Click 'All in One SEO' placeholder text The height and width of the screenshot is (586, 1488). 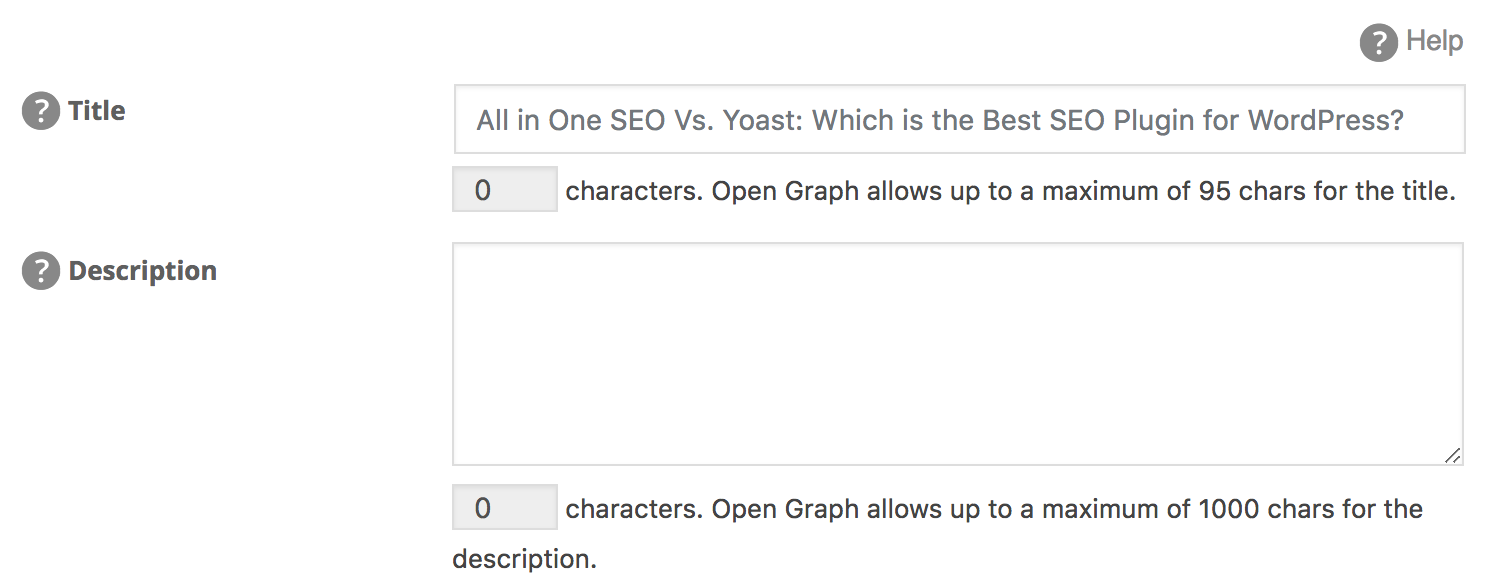pyautogui.click(x=570, y=121)
